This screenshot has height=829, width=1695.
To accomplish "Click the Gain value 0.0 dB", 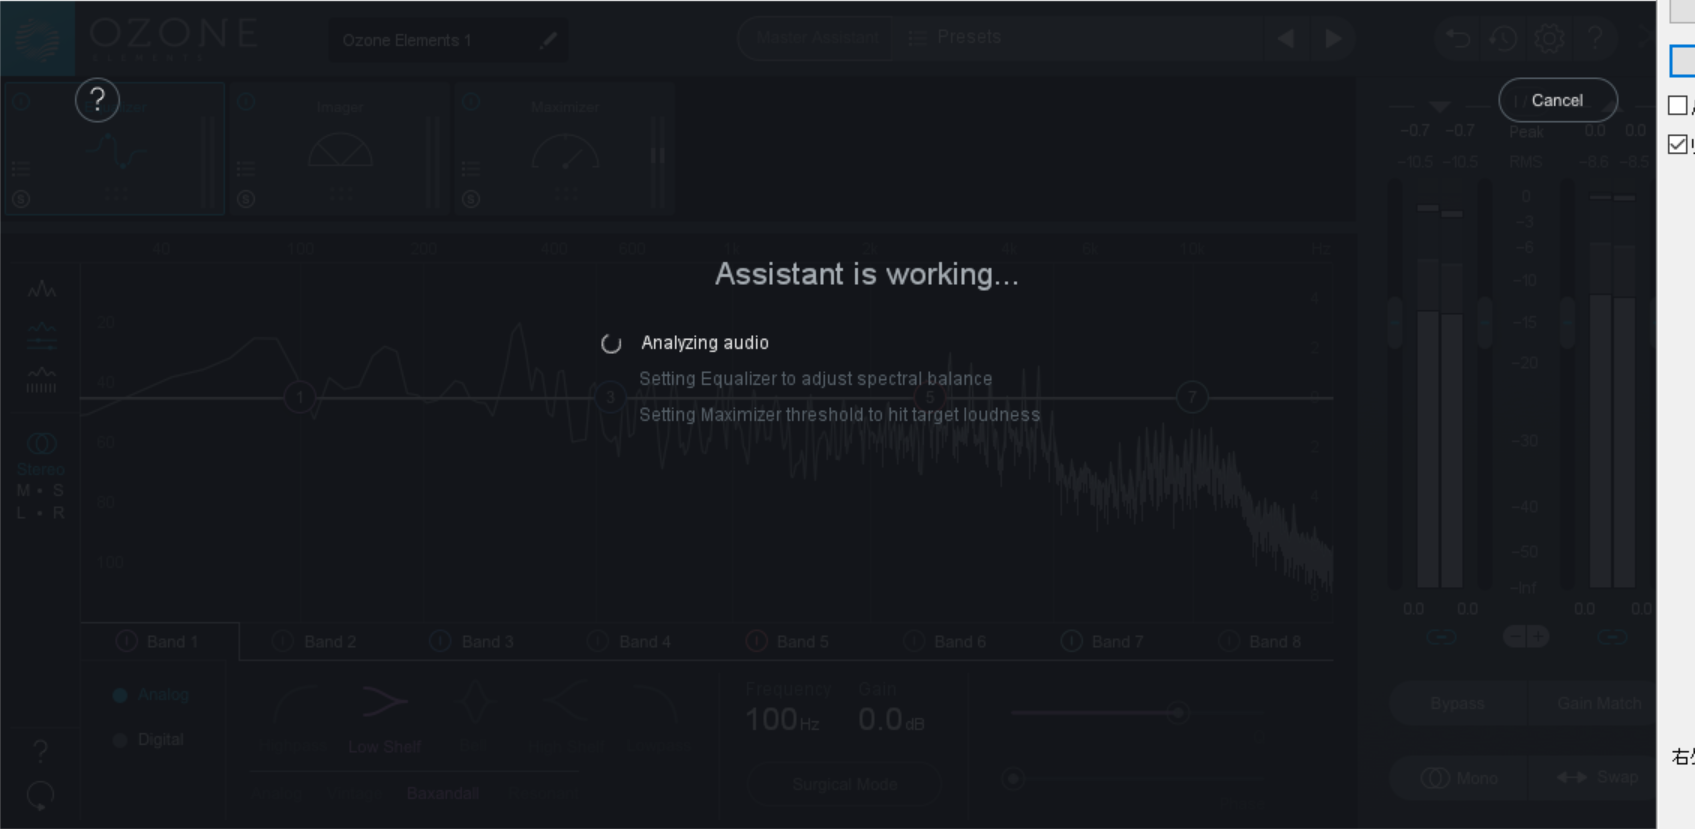I will pos(891,719).
